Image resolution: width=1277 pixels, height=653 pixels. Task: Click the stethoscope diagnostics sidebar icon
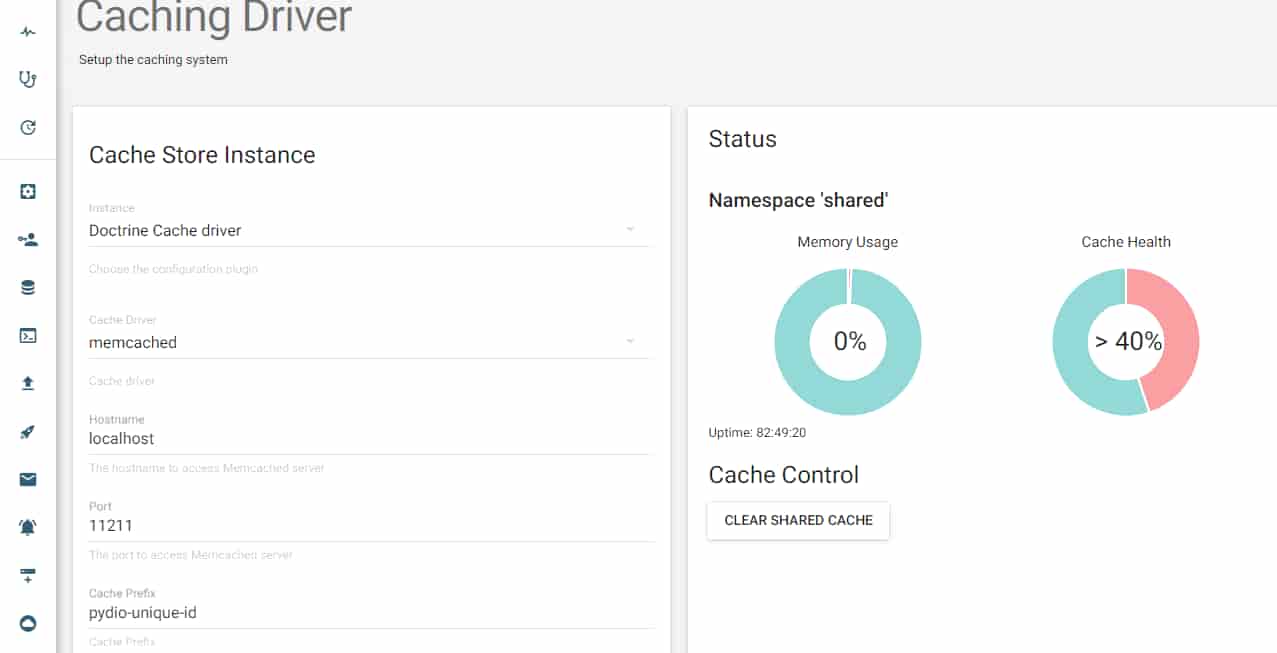pos(28,79)
